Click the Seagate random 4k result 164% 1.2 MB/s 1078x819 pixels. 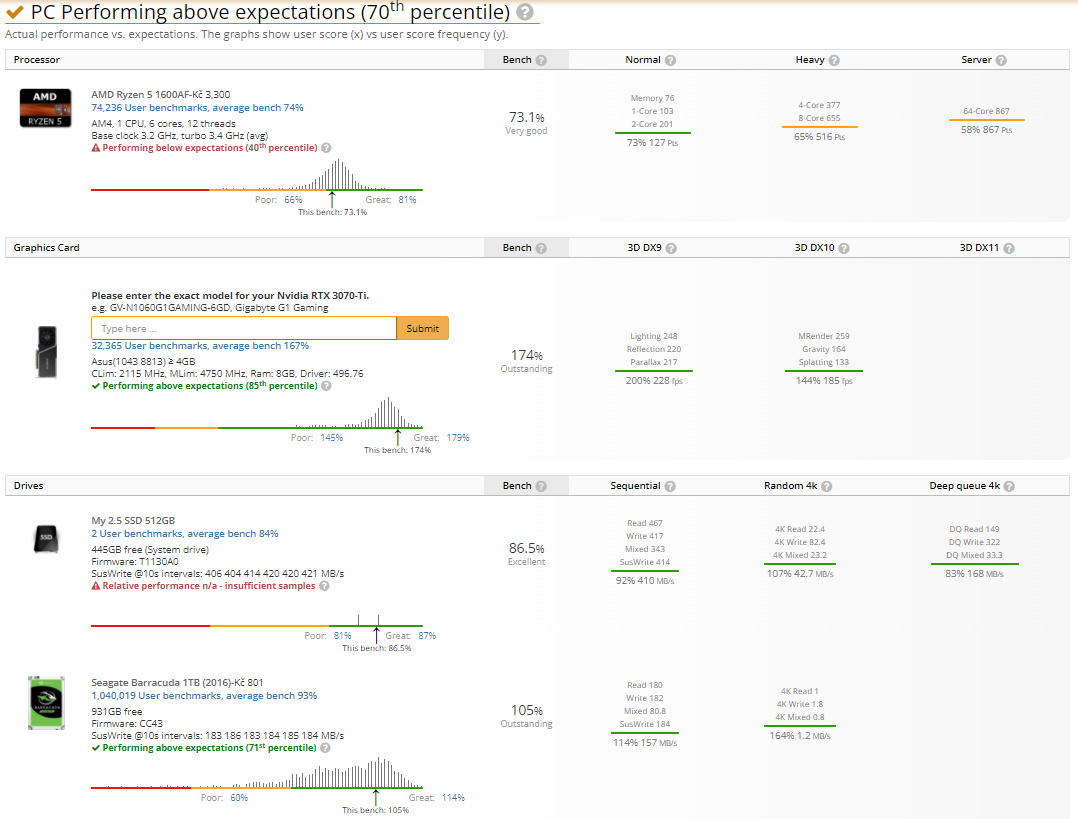click(x=800, y=736)
